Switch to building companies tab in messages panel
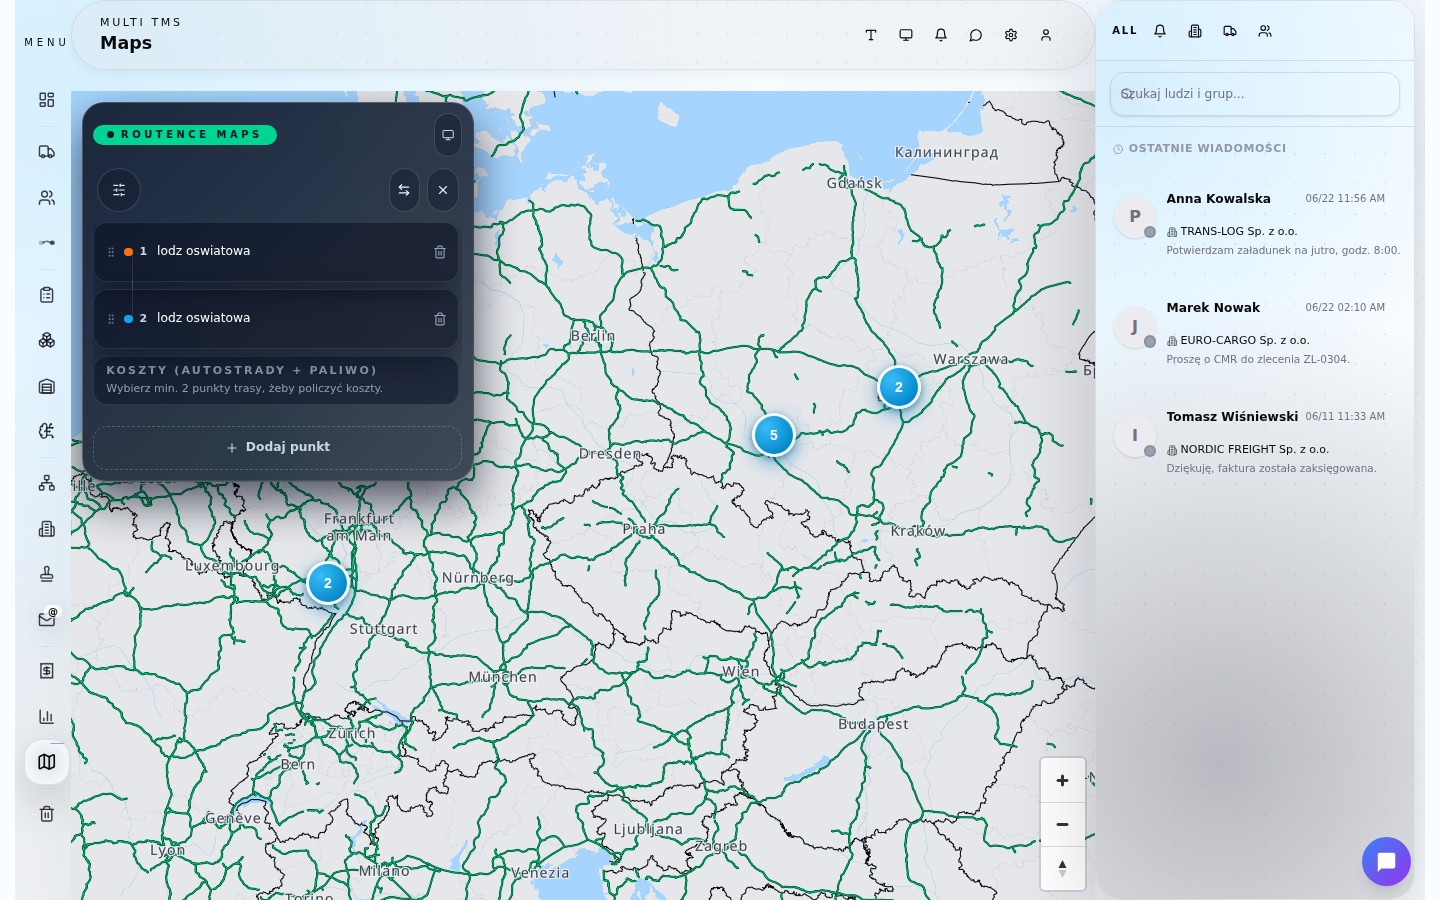Image resolution: width=1440 pixels, height=900 pixels. click(1195, 31)
